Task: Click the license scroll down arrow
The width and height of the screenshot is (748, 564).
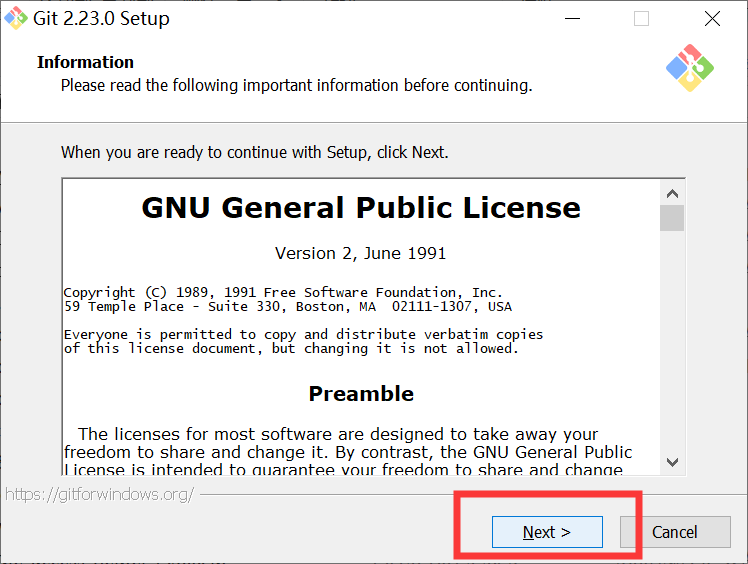Action: [672, 462]
